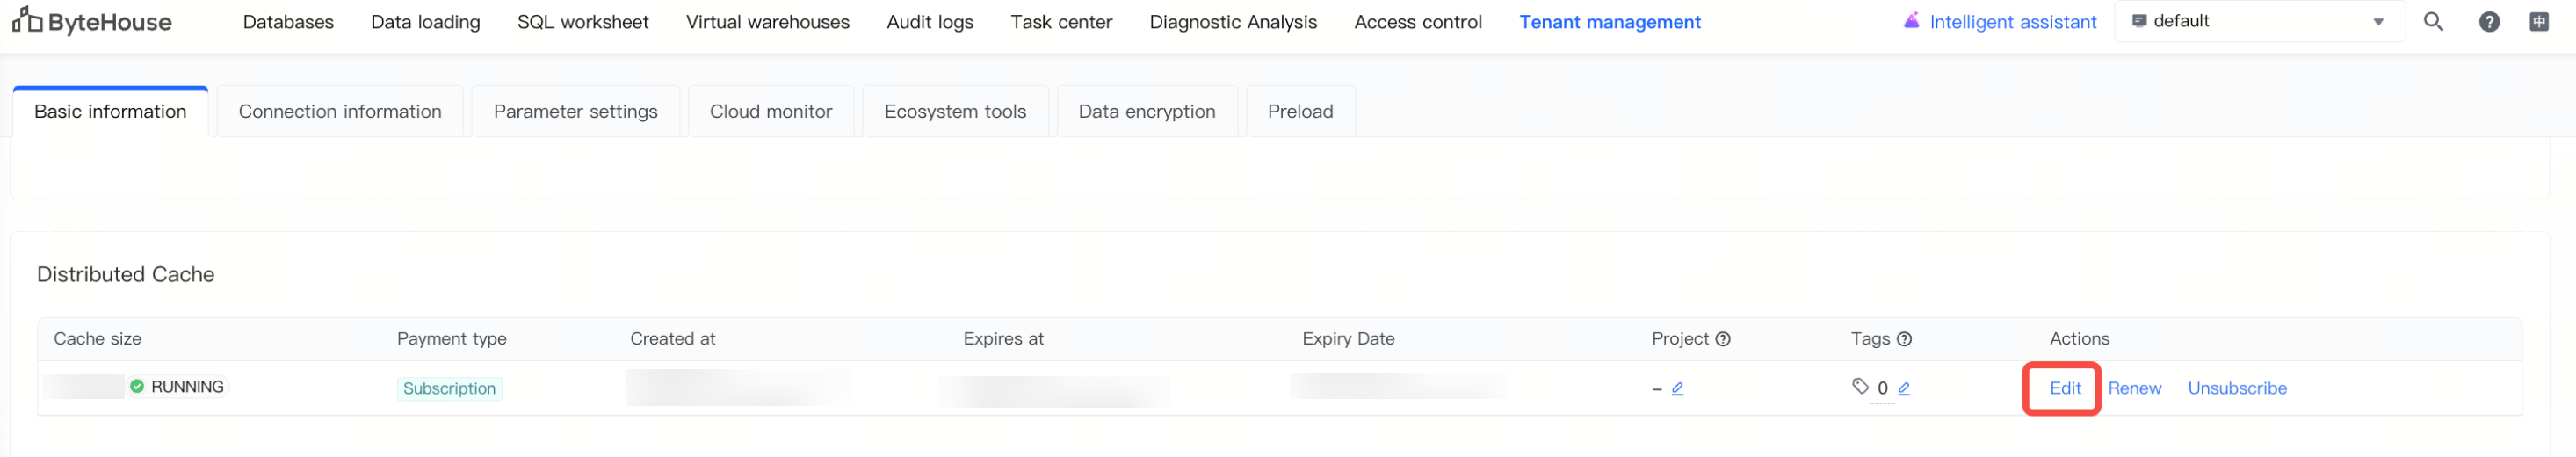Open the Cloud monitor tab
Screen dimensions: 2576x457
(x=770, y=112)
